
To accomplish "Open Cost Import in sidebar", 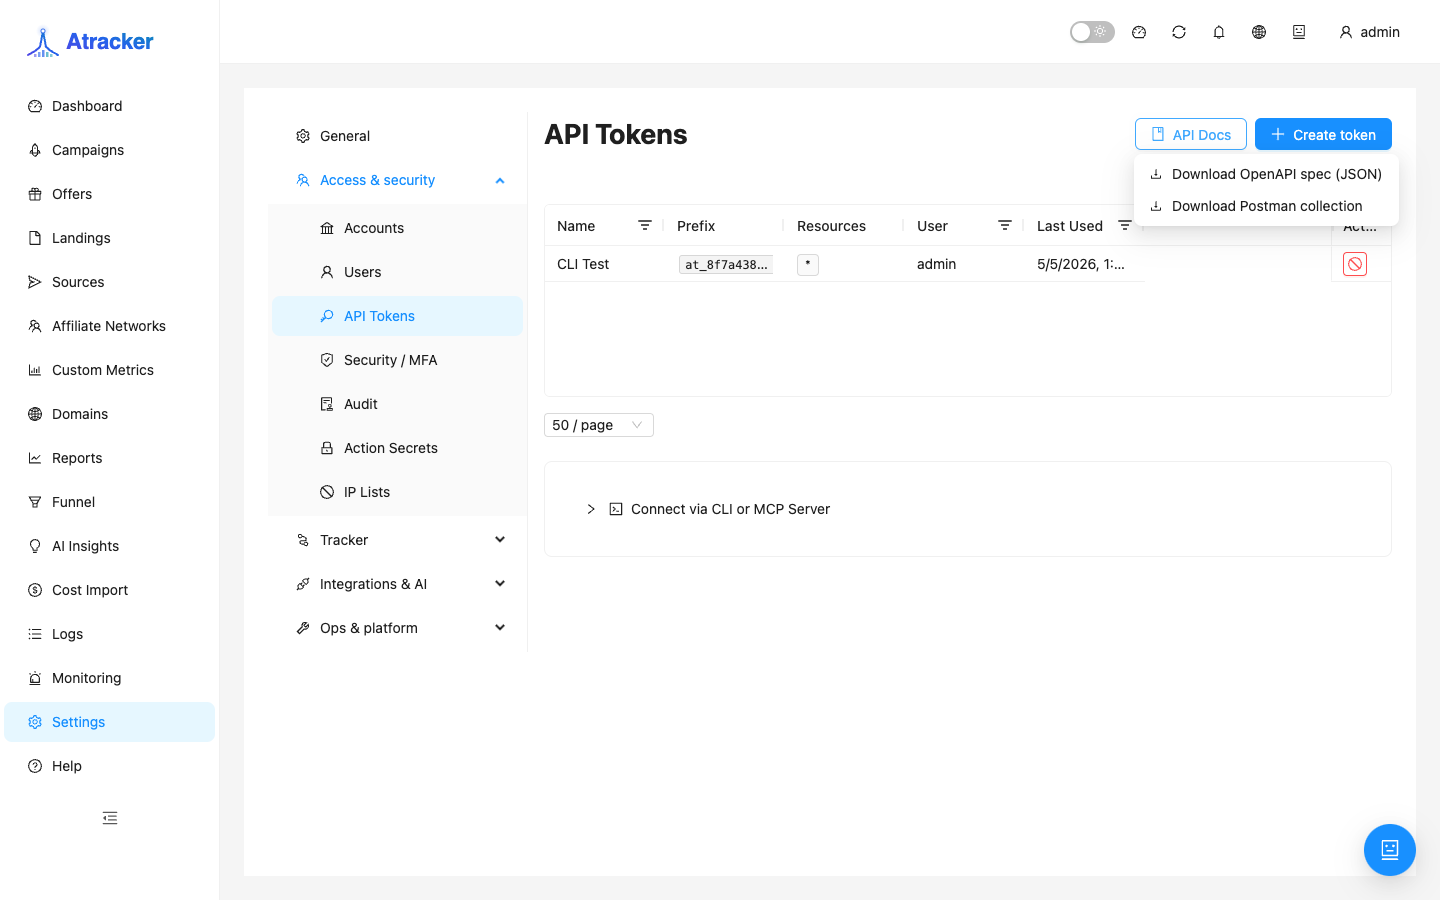I will click(x=110, y=590).
